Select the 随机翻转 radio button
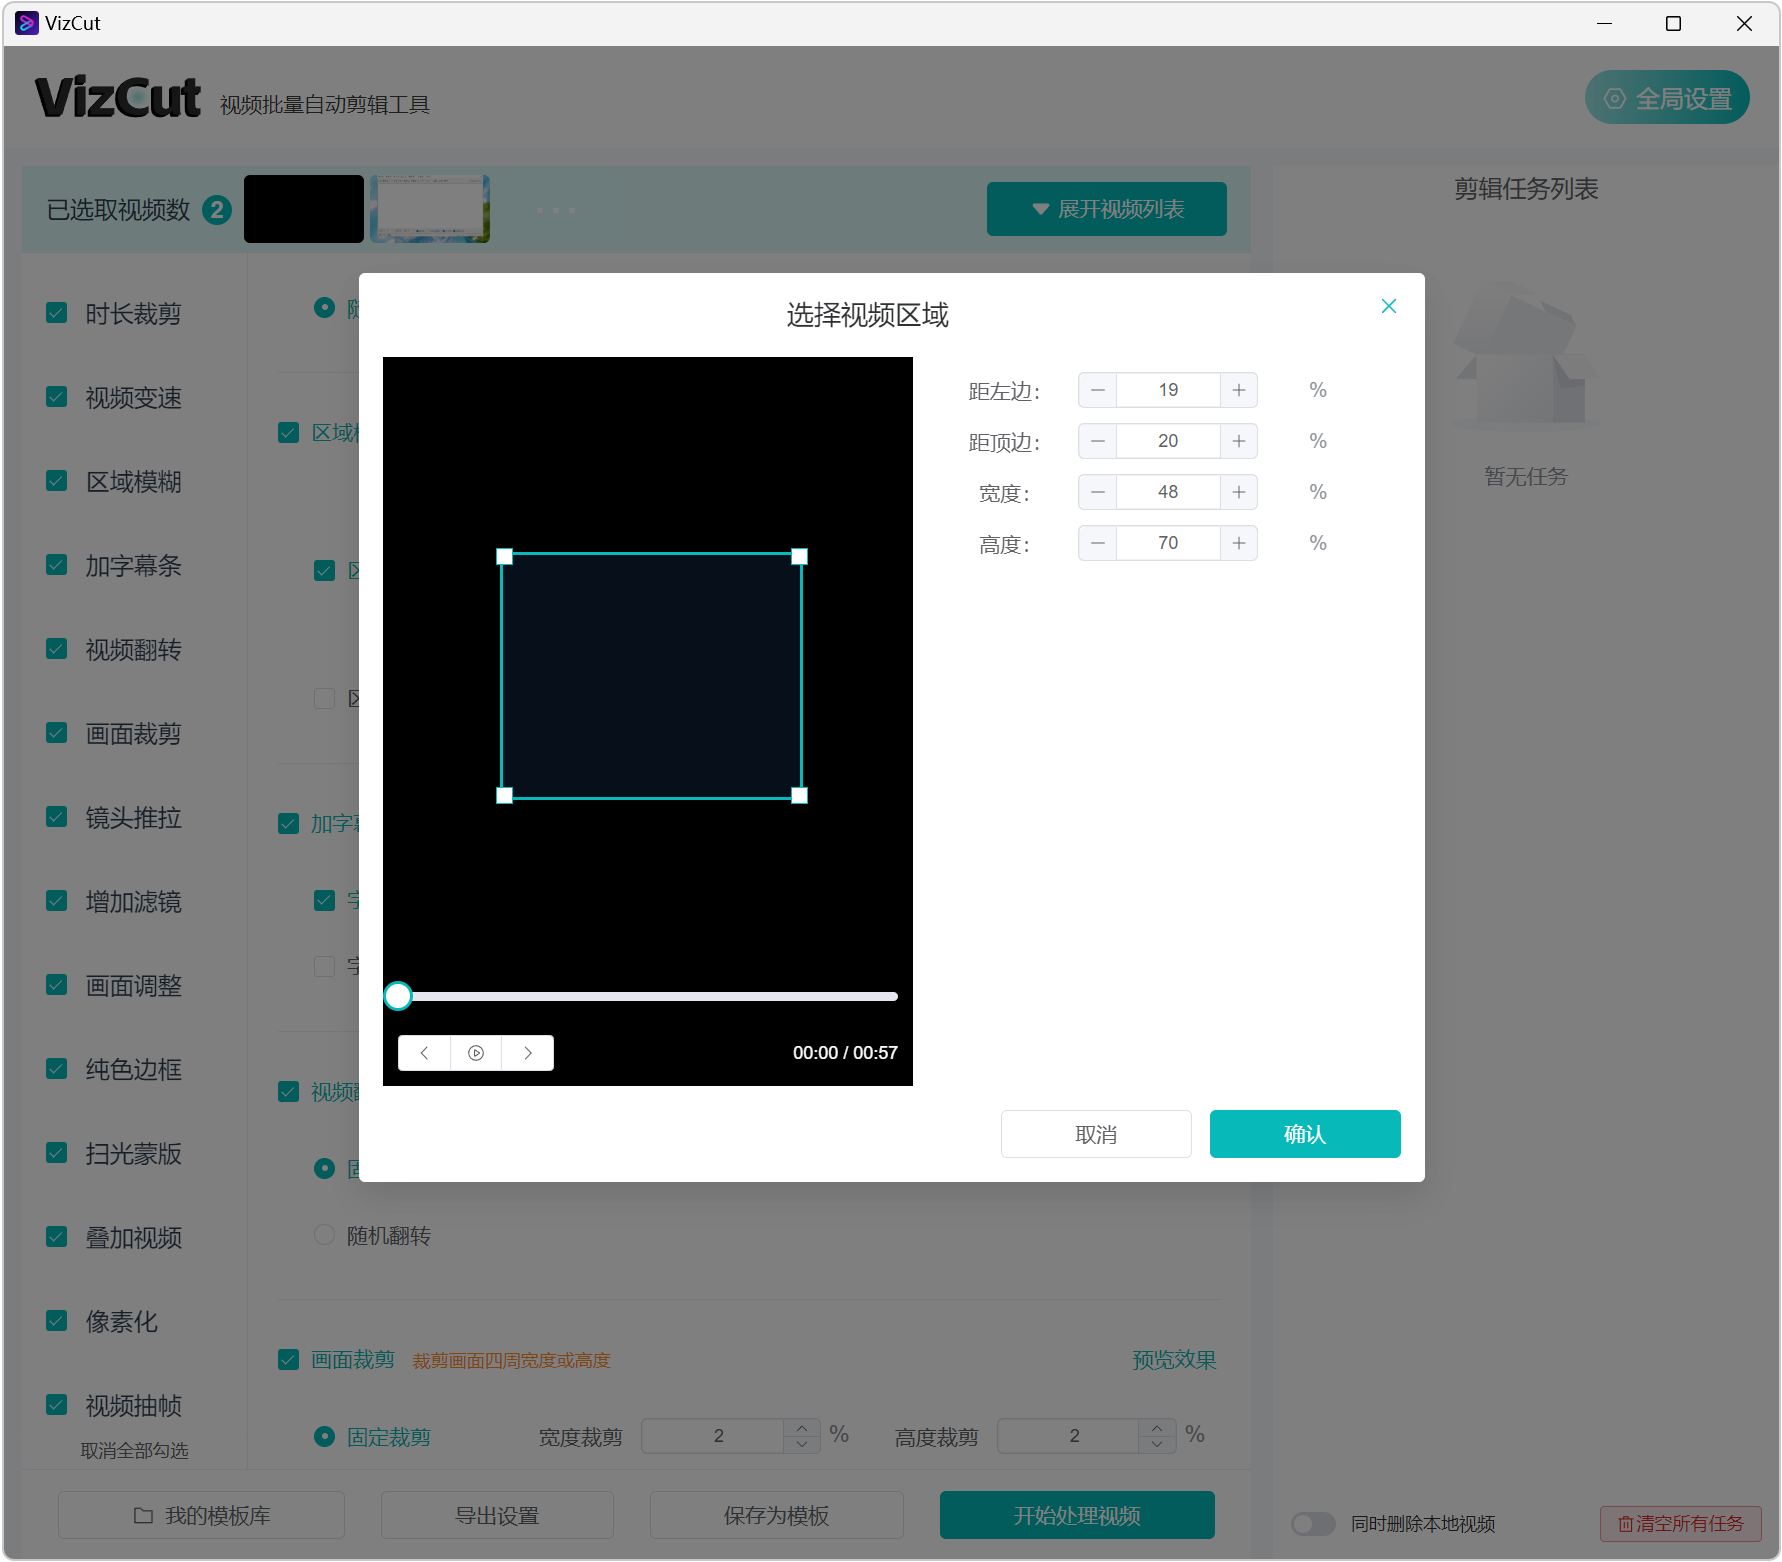The height and width of the screenshot is (1562, 1782). pyautogui.click(x=324, y=1235)
